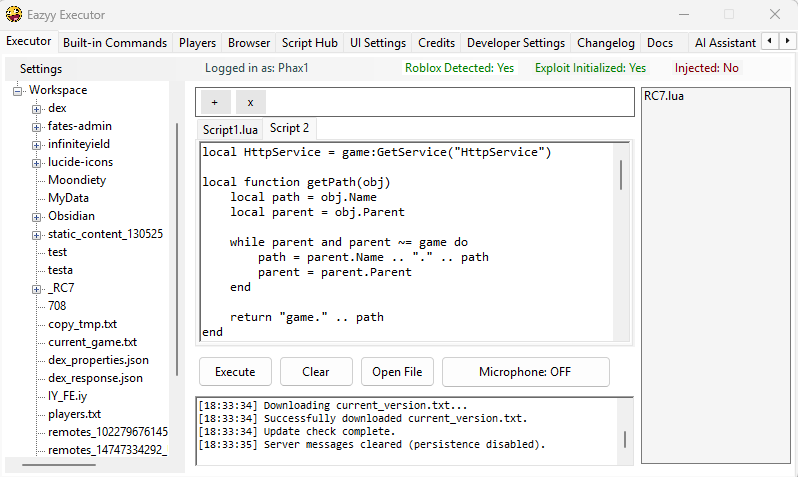
Task: Collapse the Workspace tree root
Action: click(19, 90)
